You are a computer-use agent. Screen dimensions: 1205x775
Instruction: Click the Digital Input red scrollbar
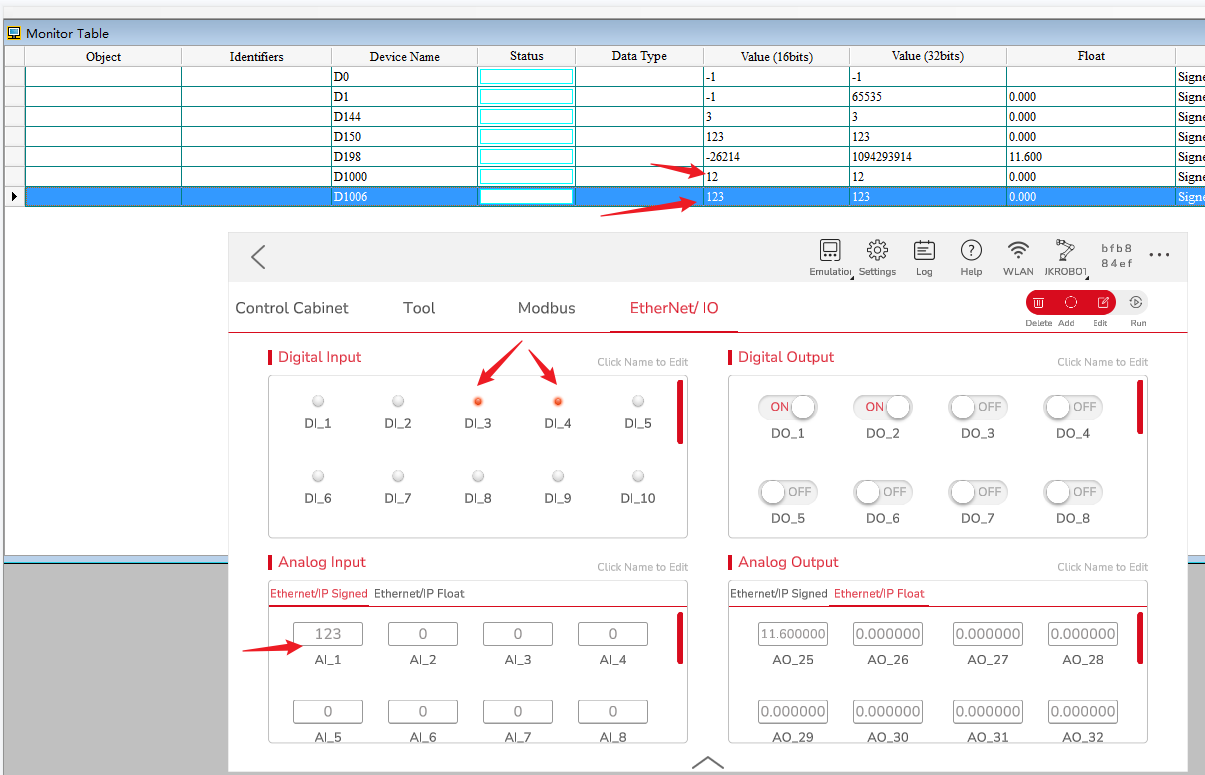coord(680,411)
